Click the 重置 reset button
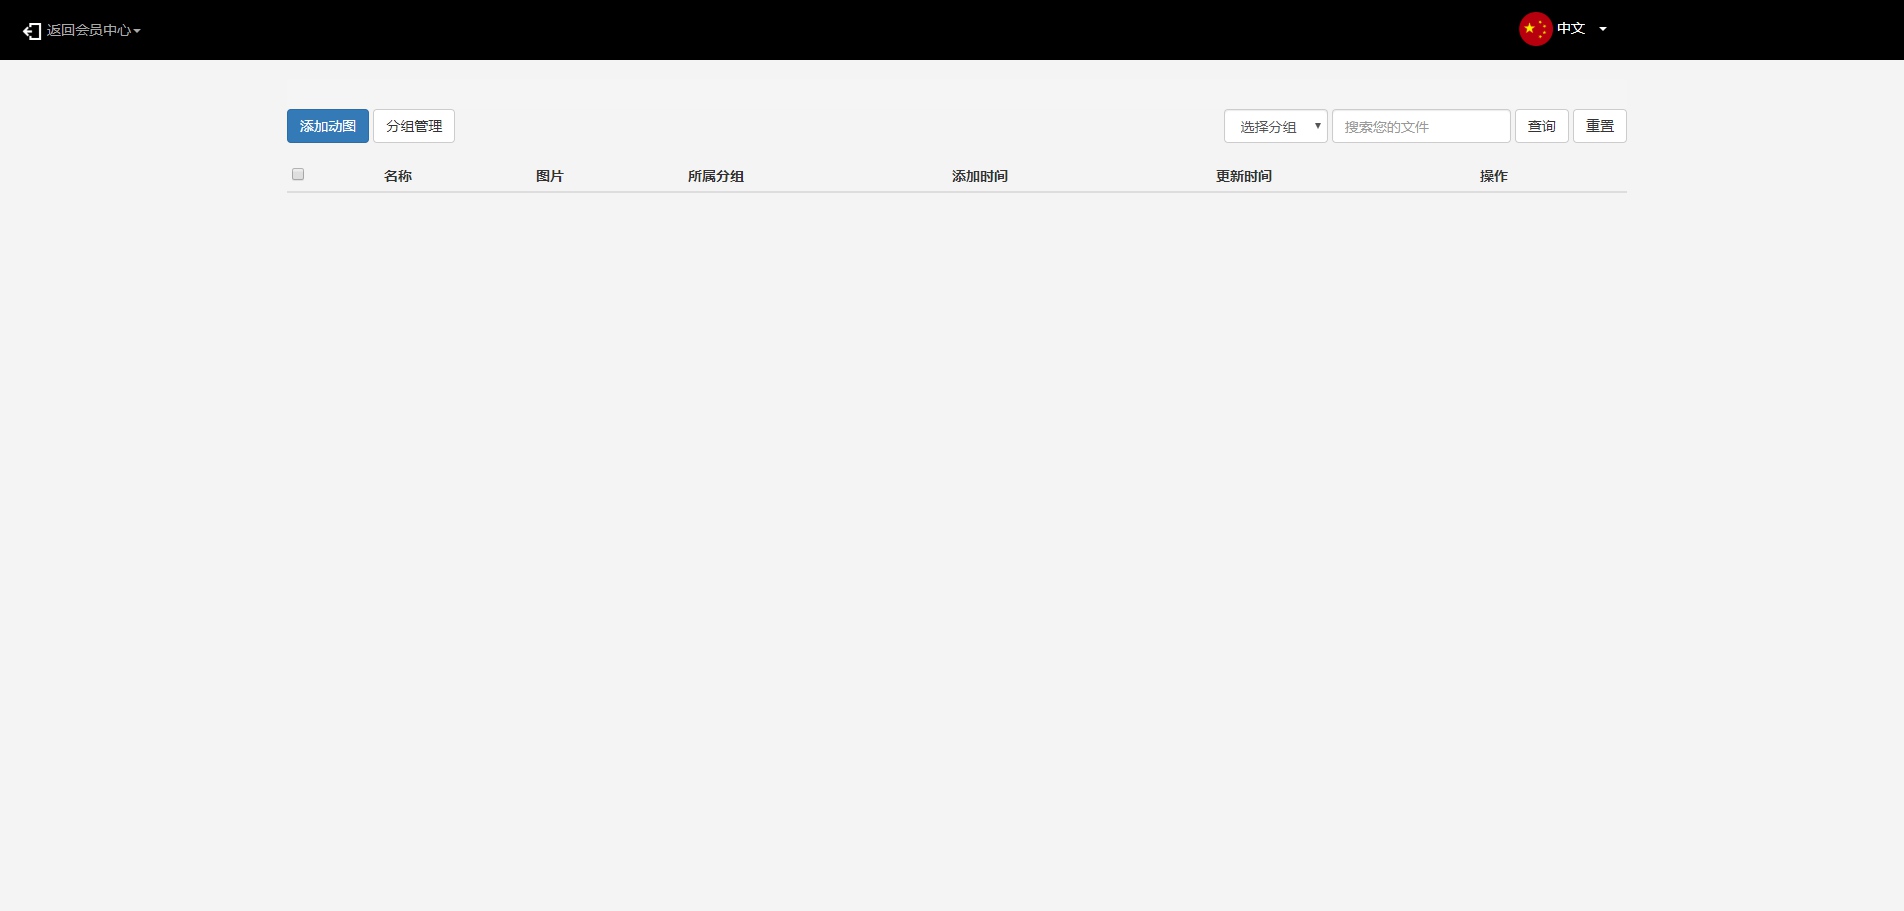Image resolution: width=1904 pixels, height=911 pixels. point(1599,126)
